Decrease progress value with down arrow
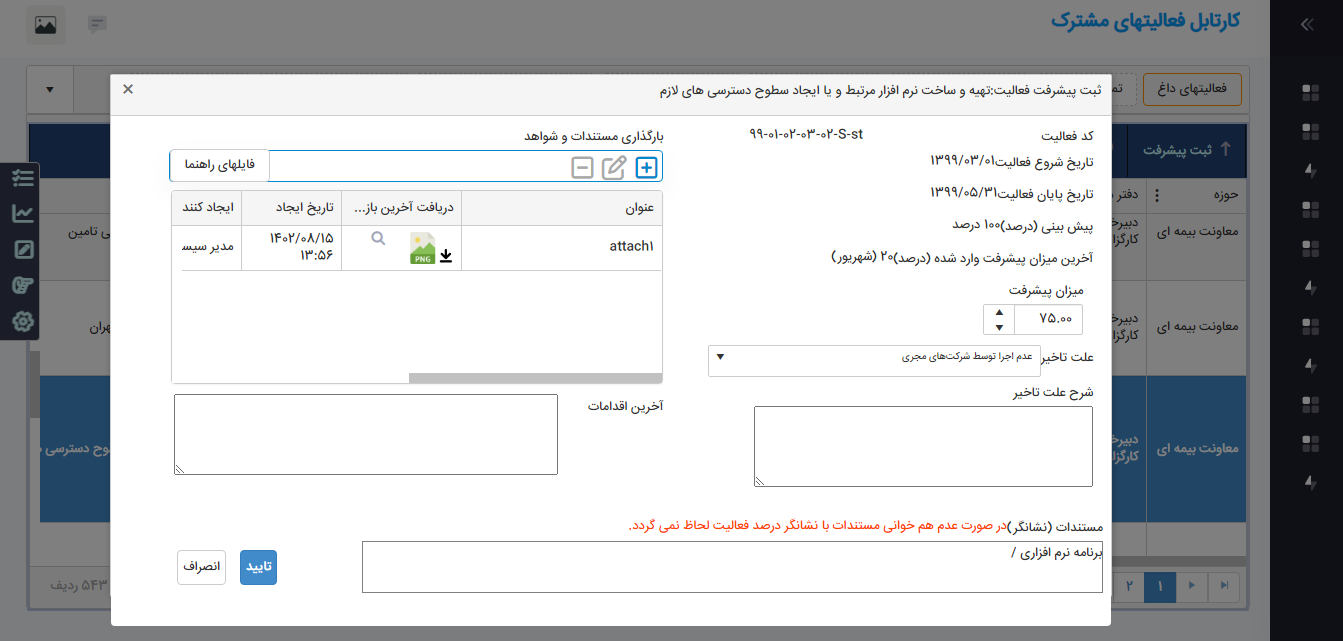The image size is (1343, 641). 999,327
